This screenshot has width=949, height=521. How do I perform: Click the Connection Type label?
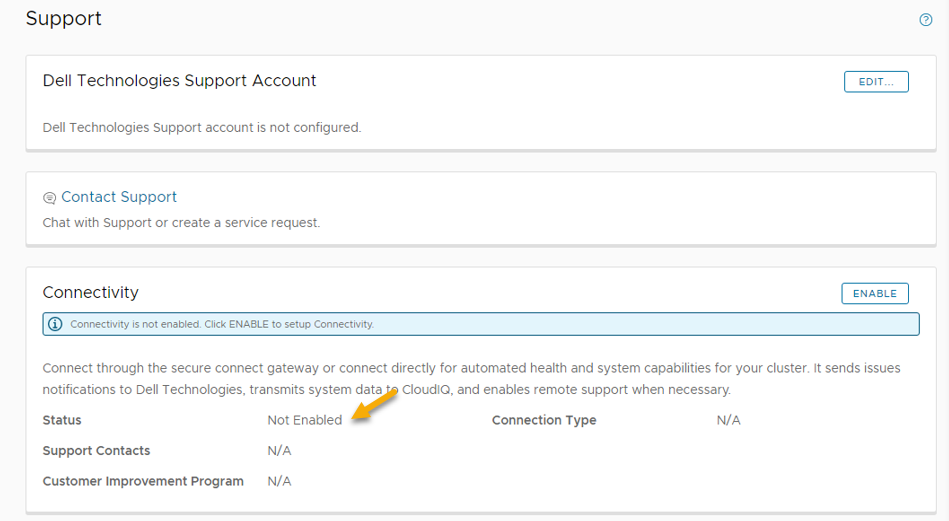point(544,420)
